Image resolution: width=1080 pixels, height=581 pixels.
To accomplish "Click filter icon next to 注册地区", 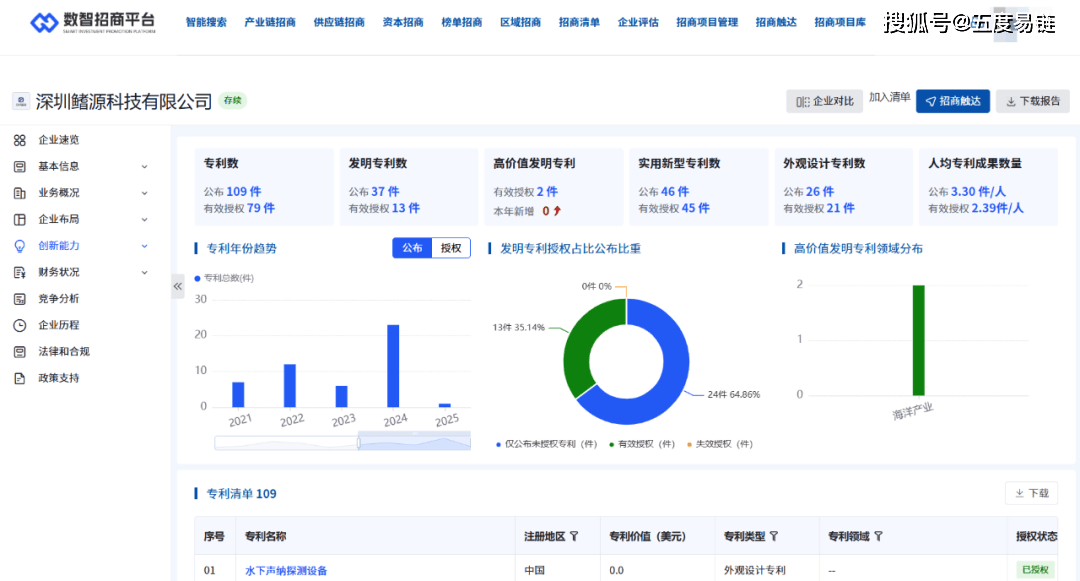I will 574,537.
